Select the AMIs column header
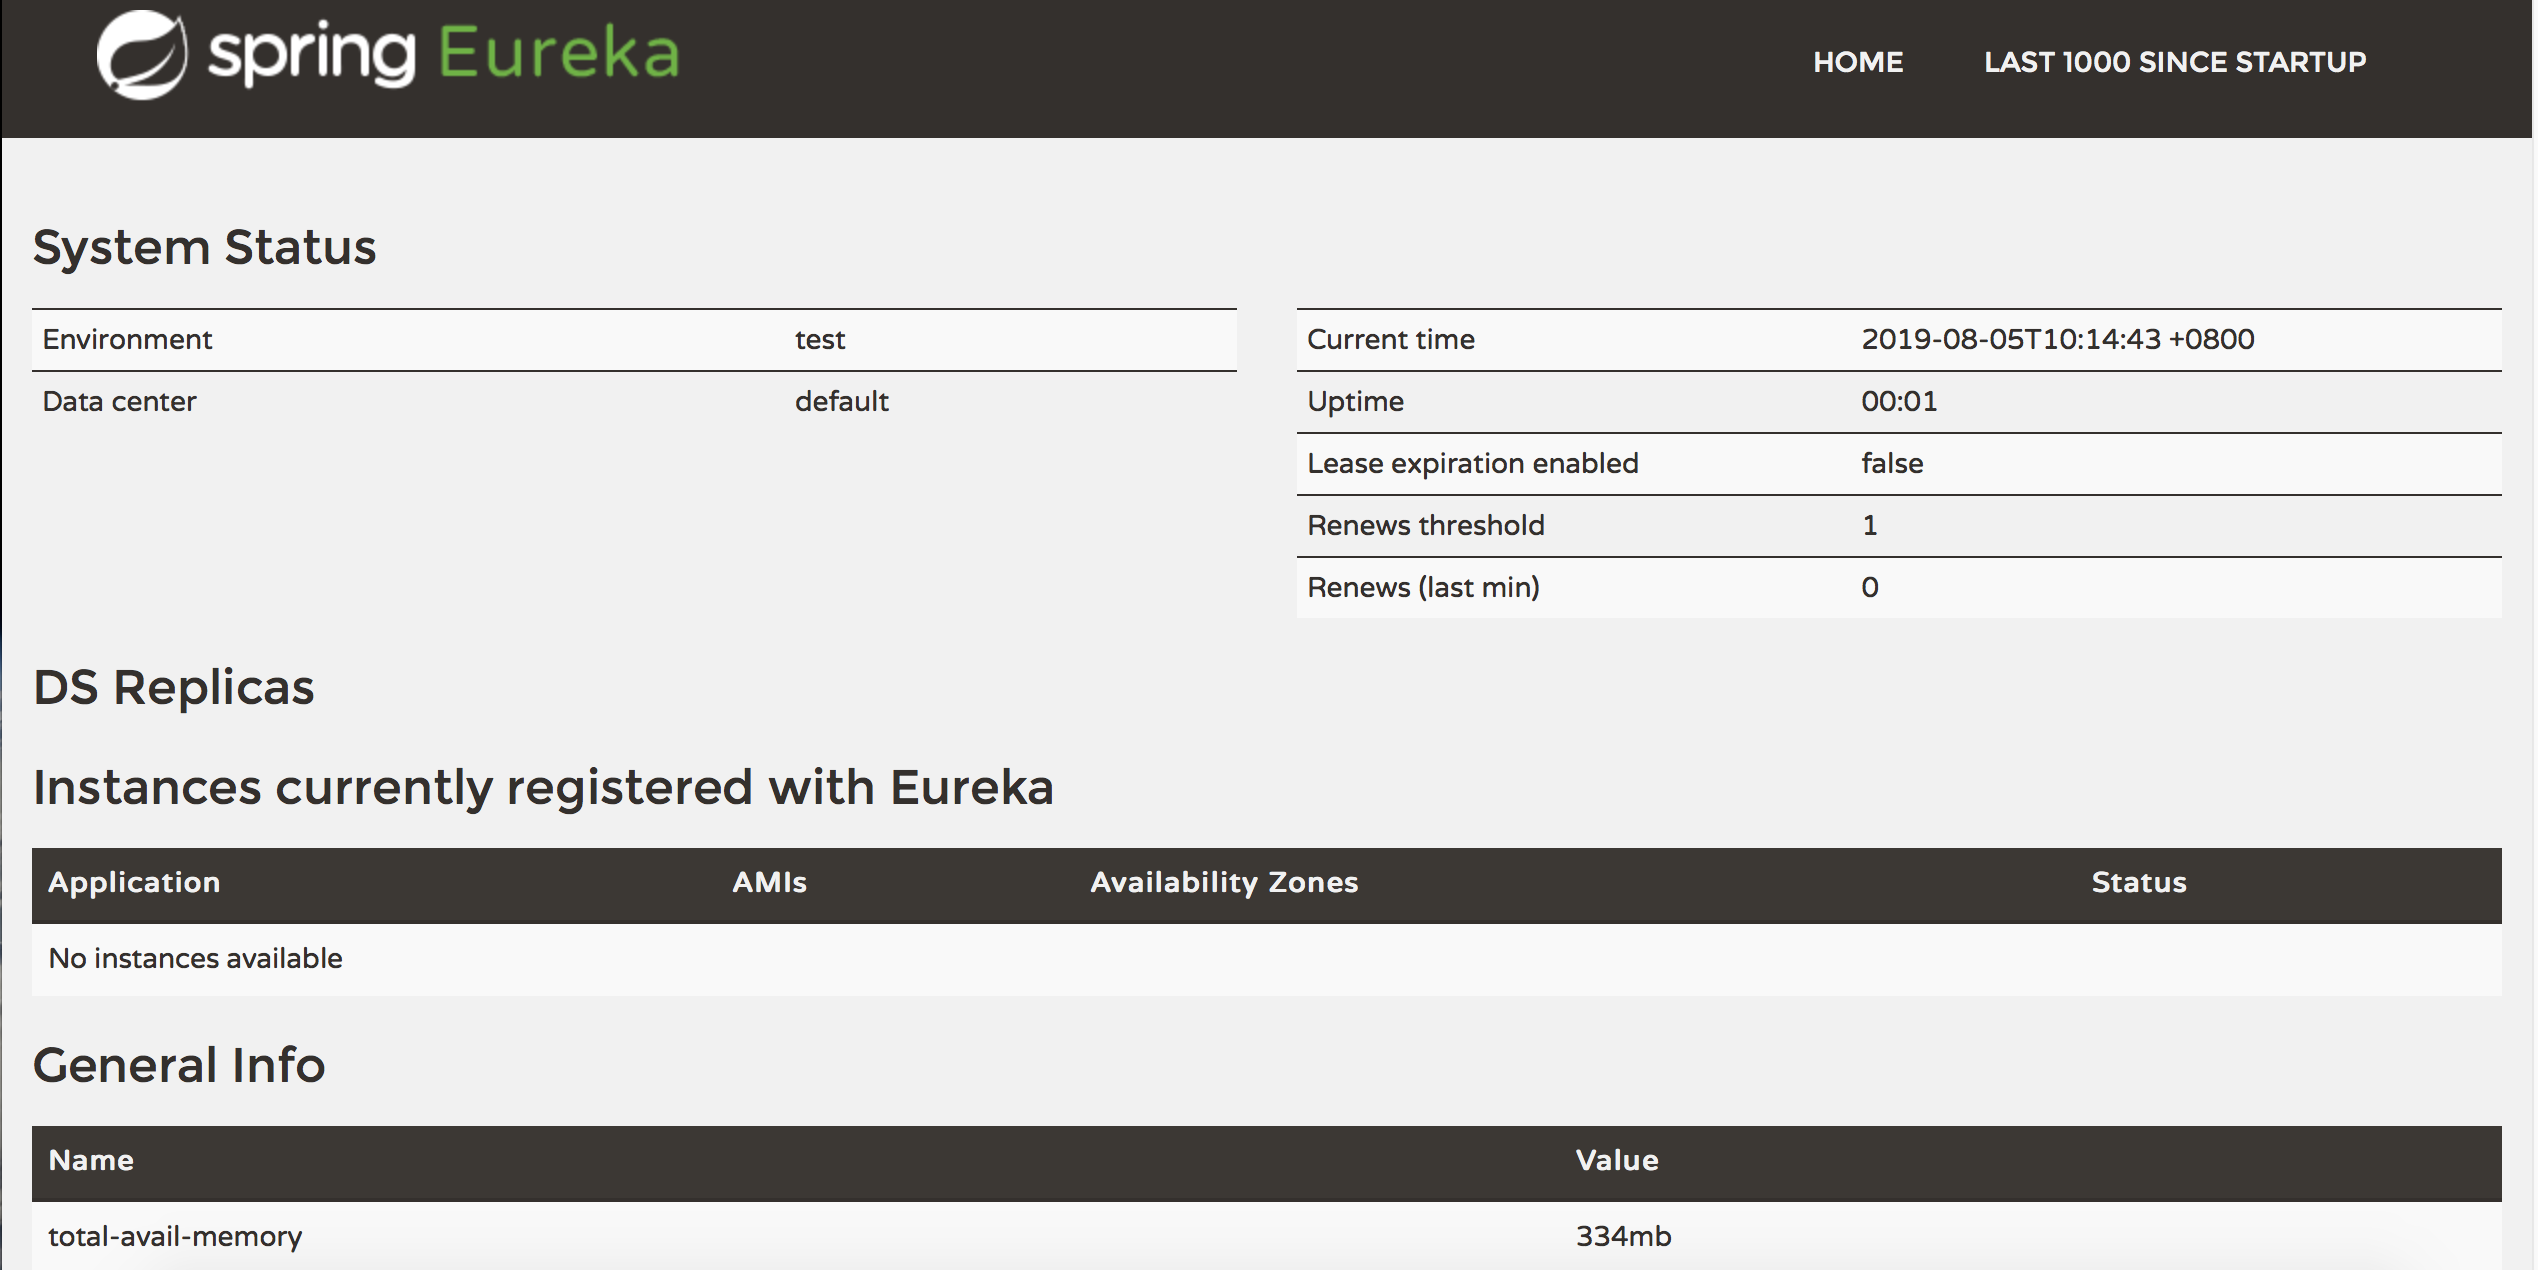Image resolution: width=2538 pixels, height=1270 pixels. (768, 882)
